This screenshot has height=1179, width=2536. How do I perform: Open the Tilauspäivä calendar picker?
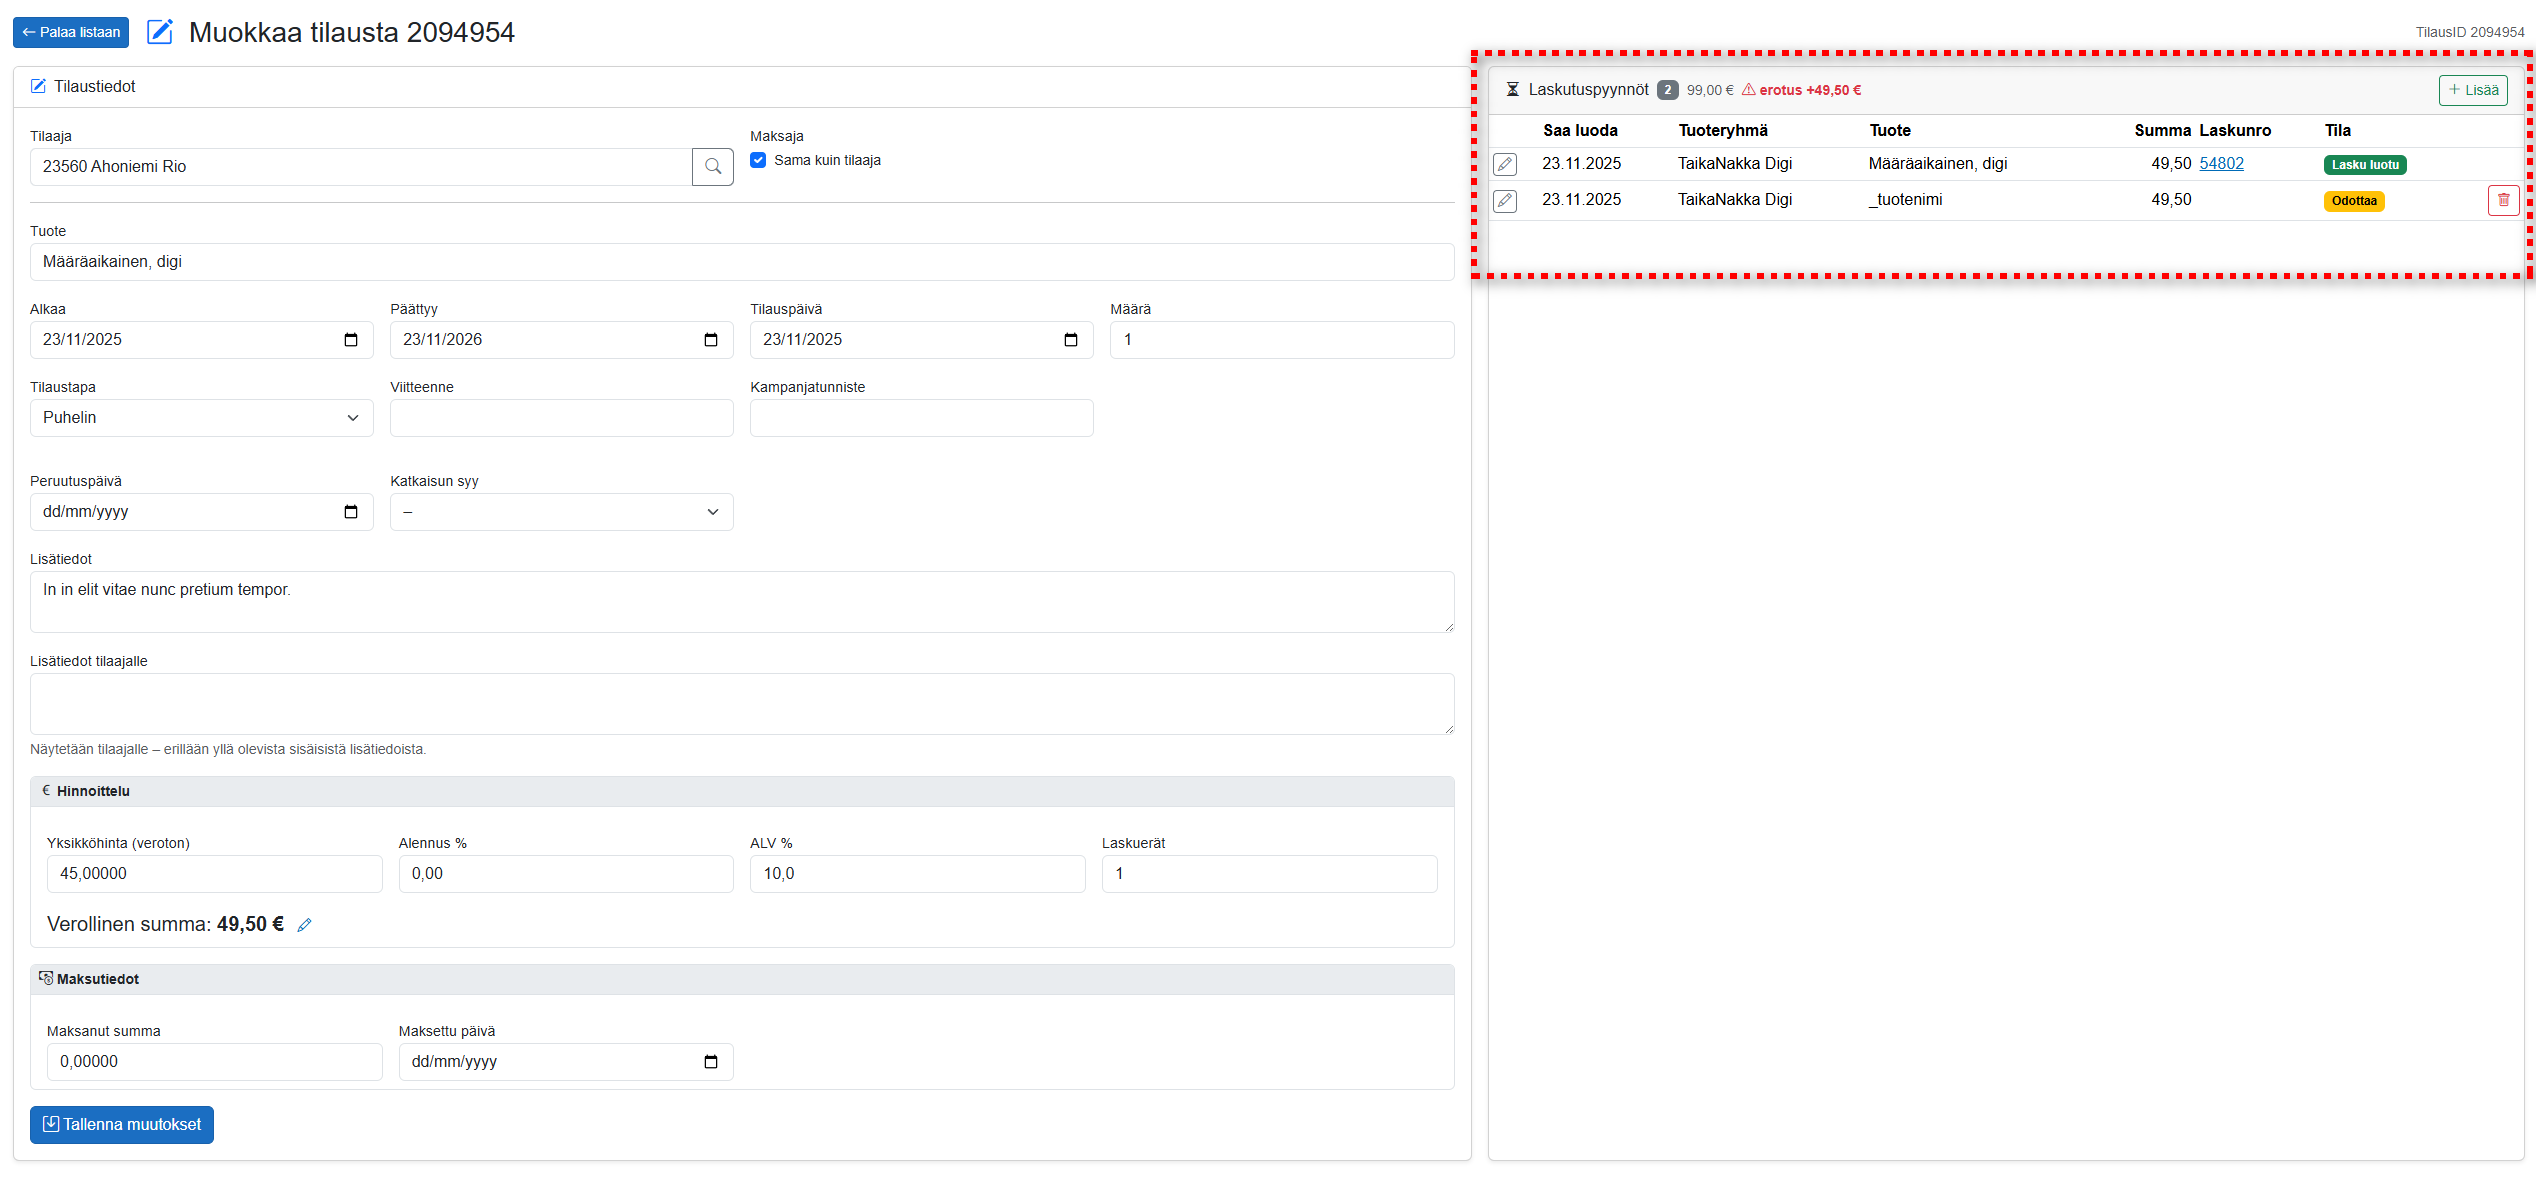1071,340
